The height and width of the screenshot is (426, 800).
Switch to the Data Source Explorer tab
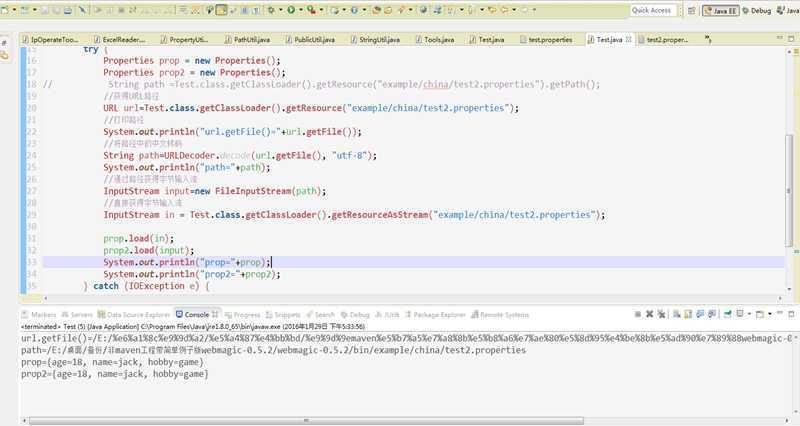134,314
